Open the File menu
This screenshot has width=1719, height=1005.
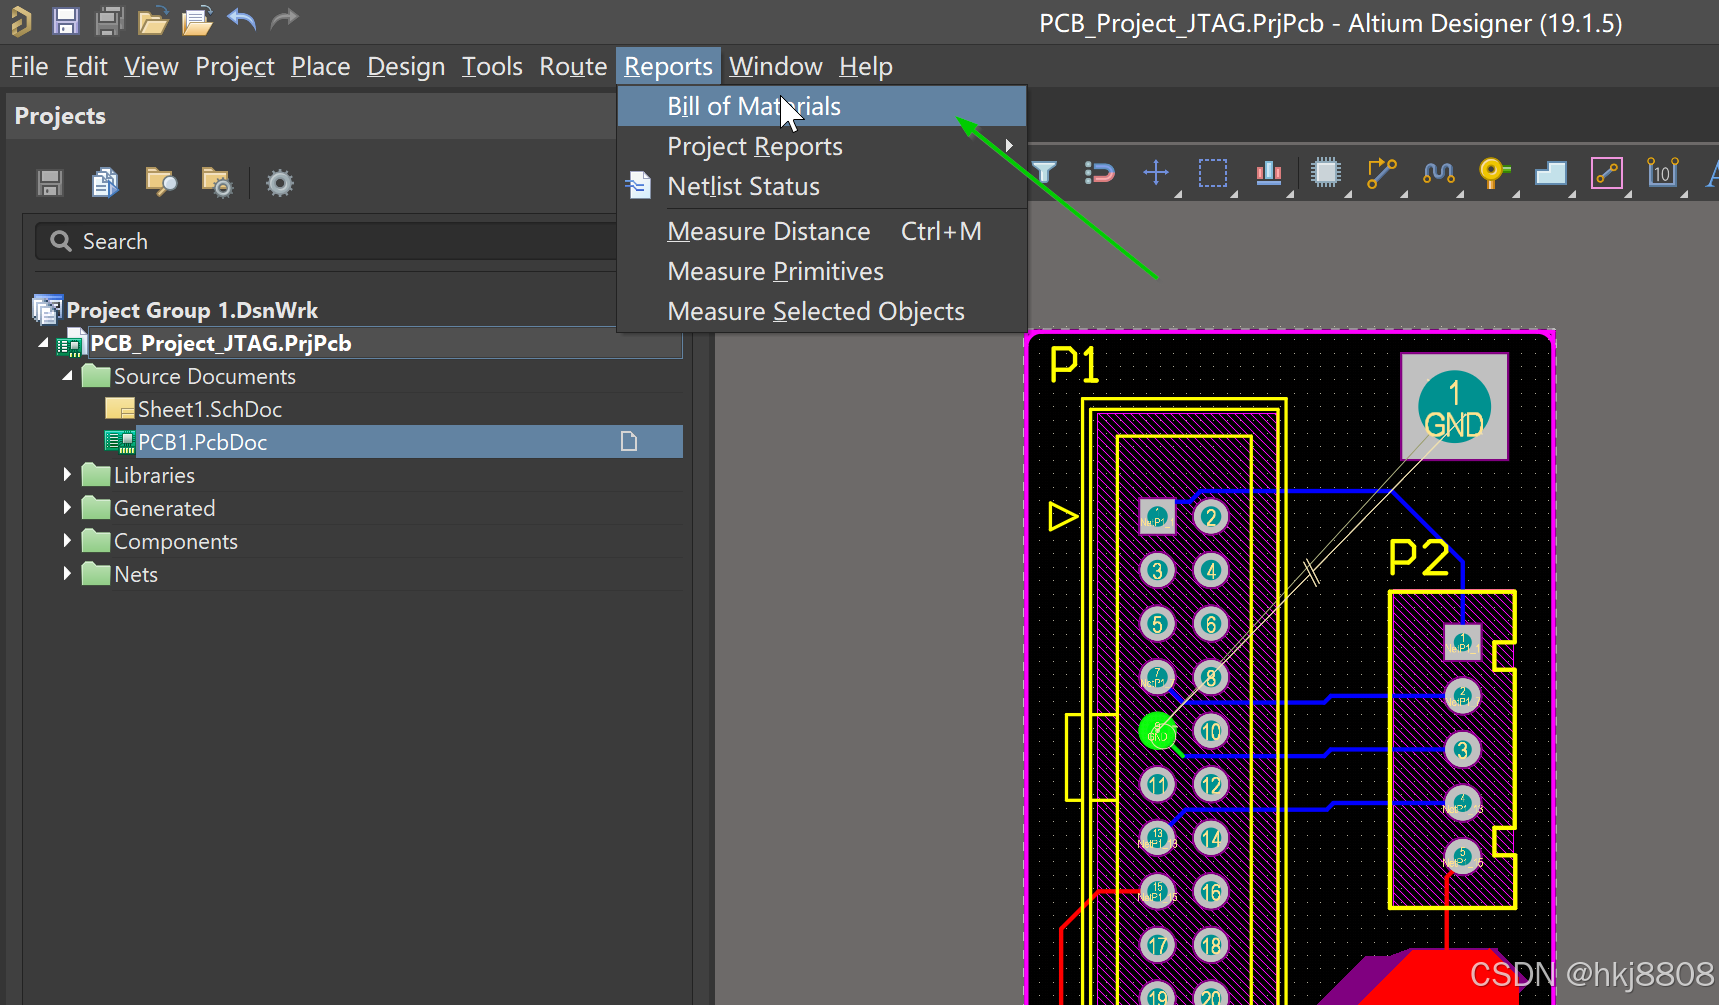click(29, 67)
